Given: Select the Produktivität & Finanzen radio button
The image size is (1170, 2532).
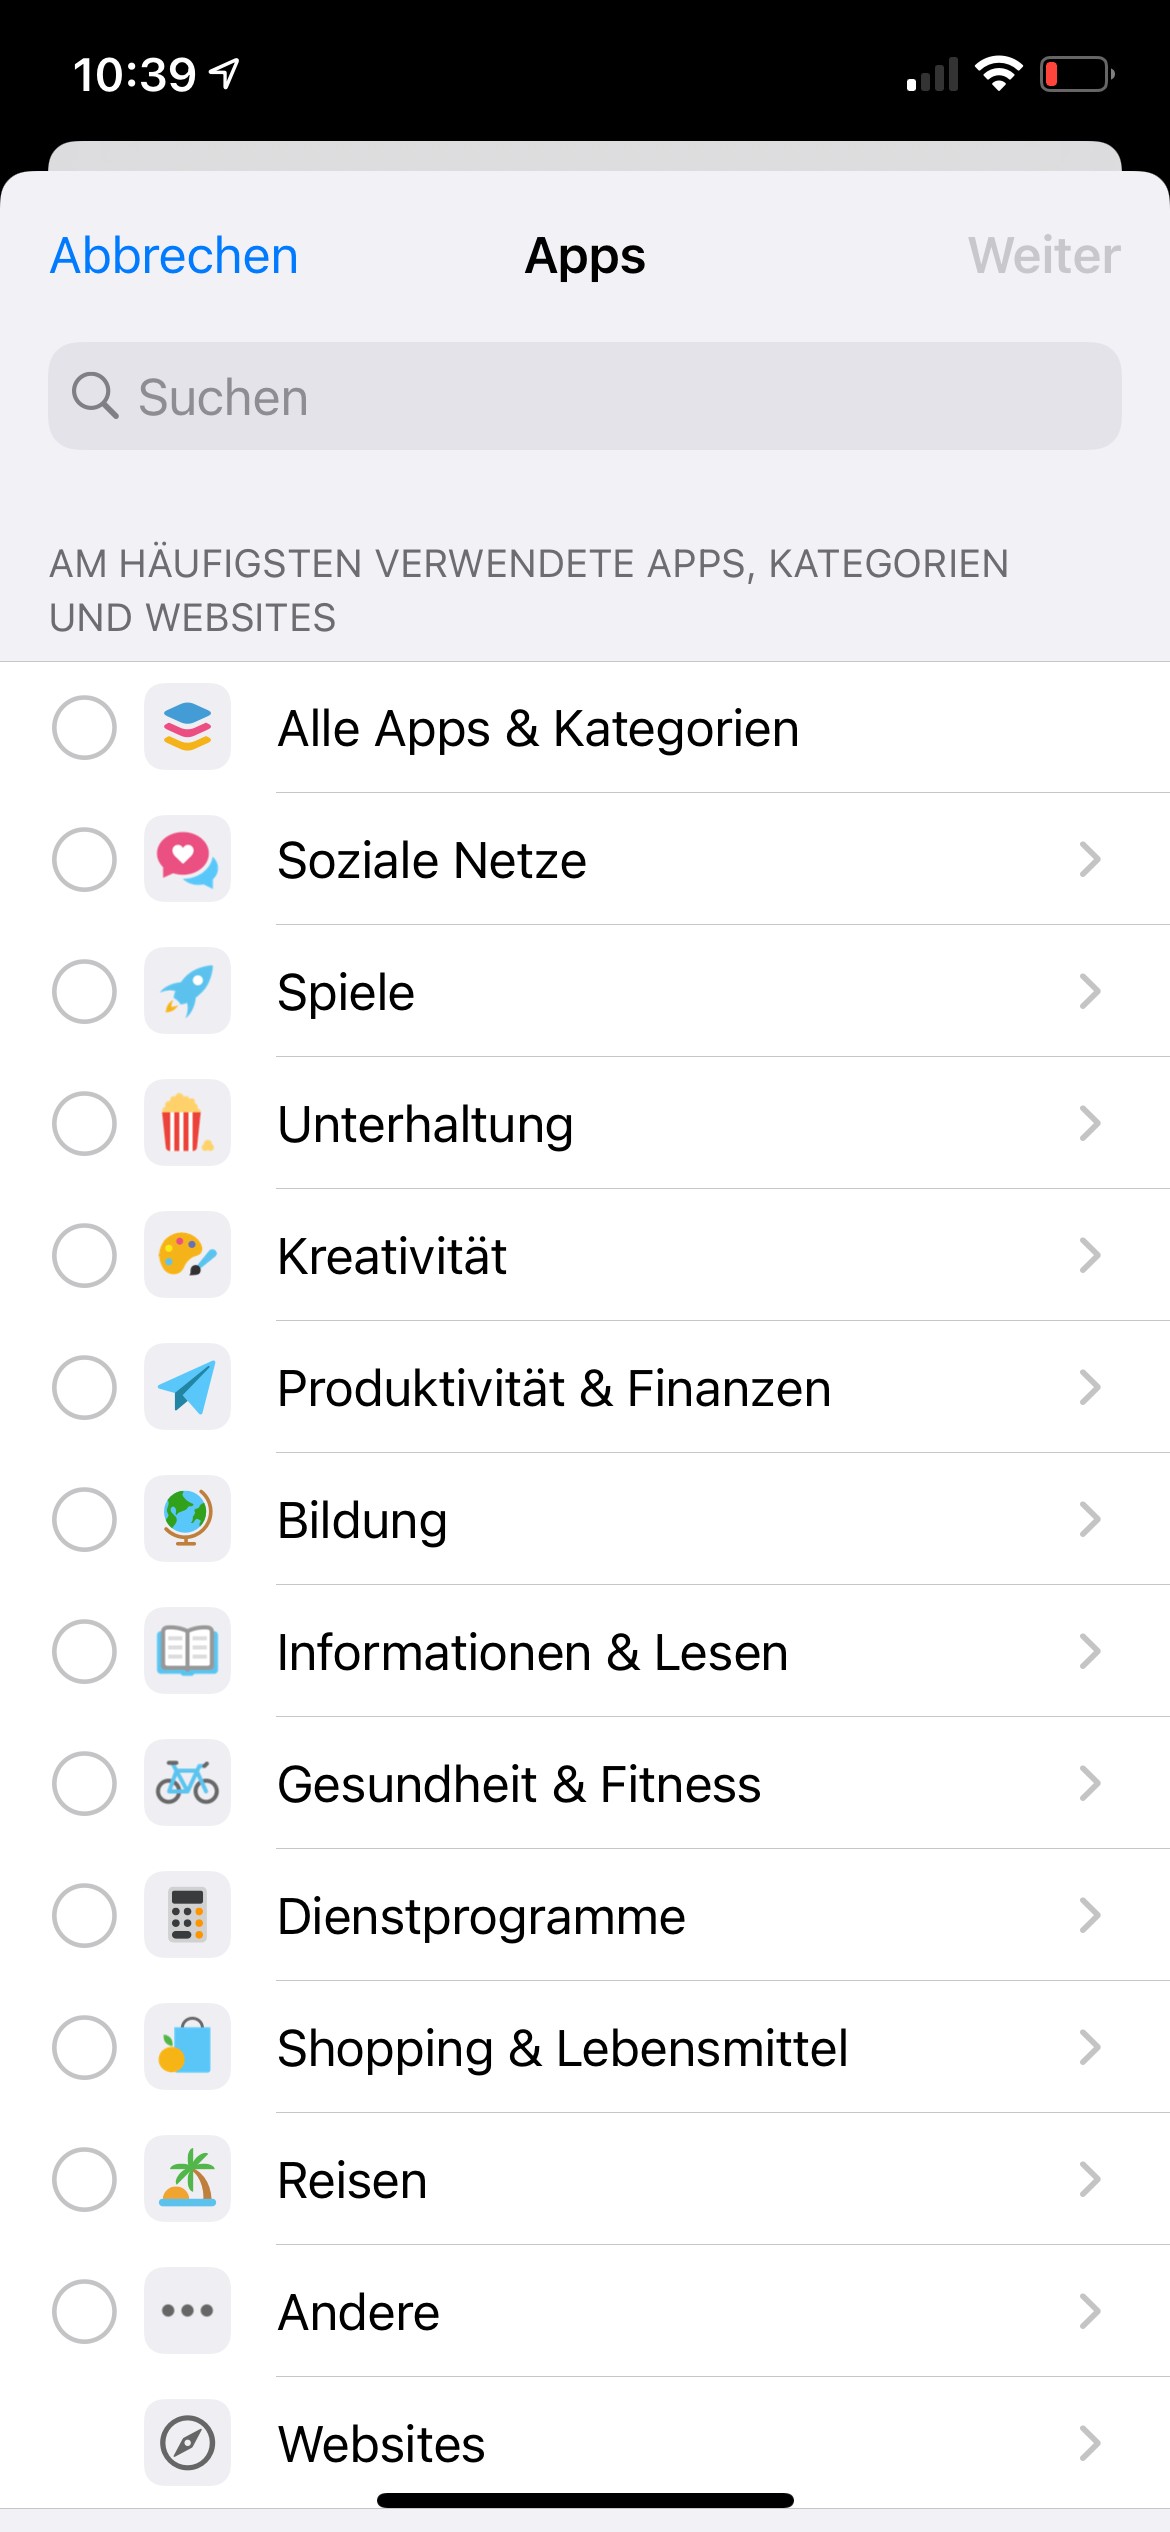Looking at the screenshot, I should click(x=84, y=1387).
